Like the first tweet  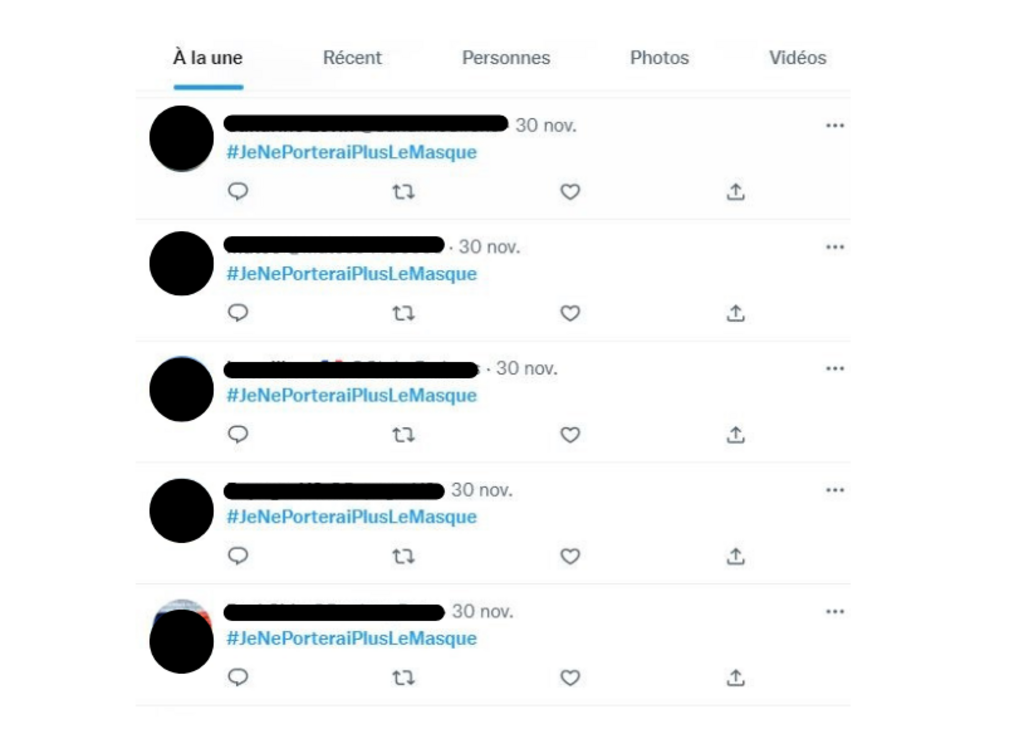(x=570, y=192)
